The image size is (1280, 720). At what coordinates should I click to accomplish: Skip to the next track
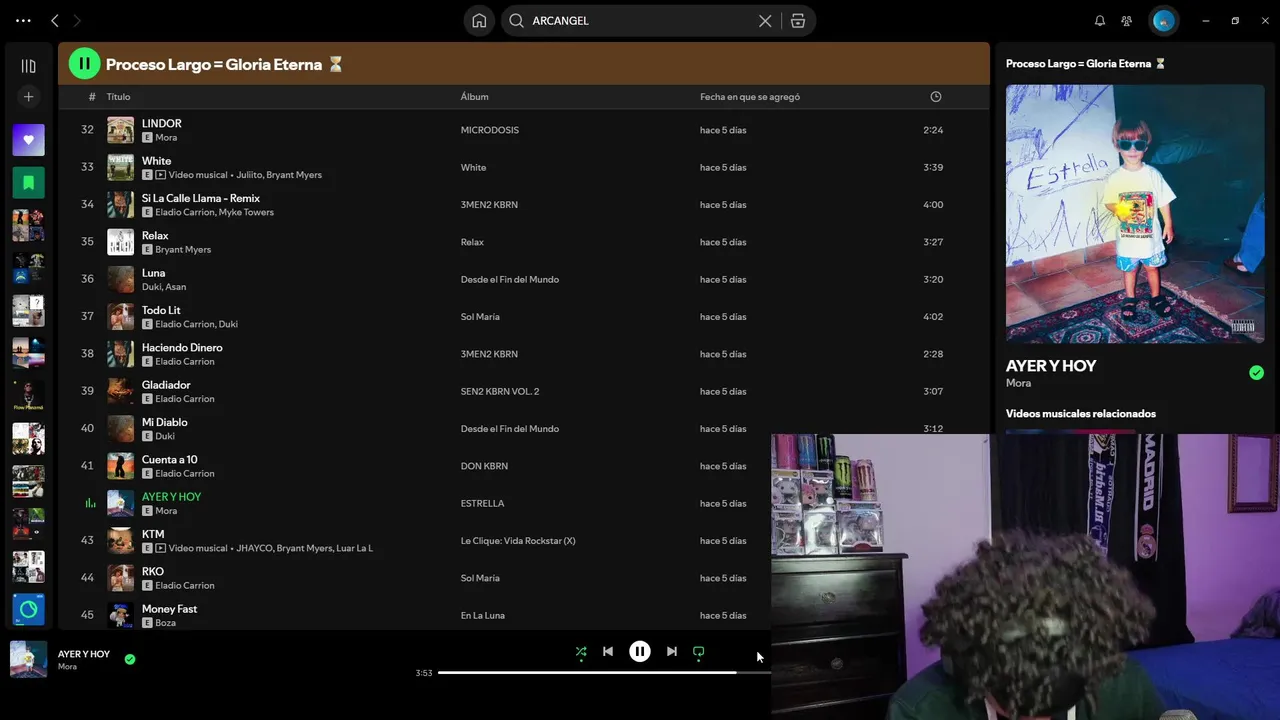[x=672, y=651]
